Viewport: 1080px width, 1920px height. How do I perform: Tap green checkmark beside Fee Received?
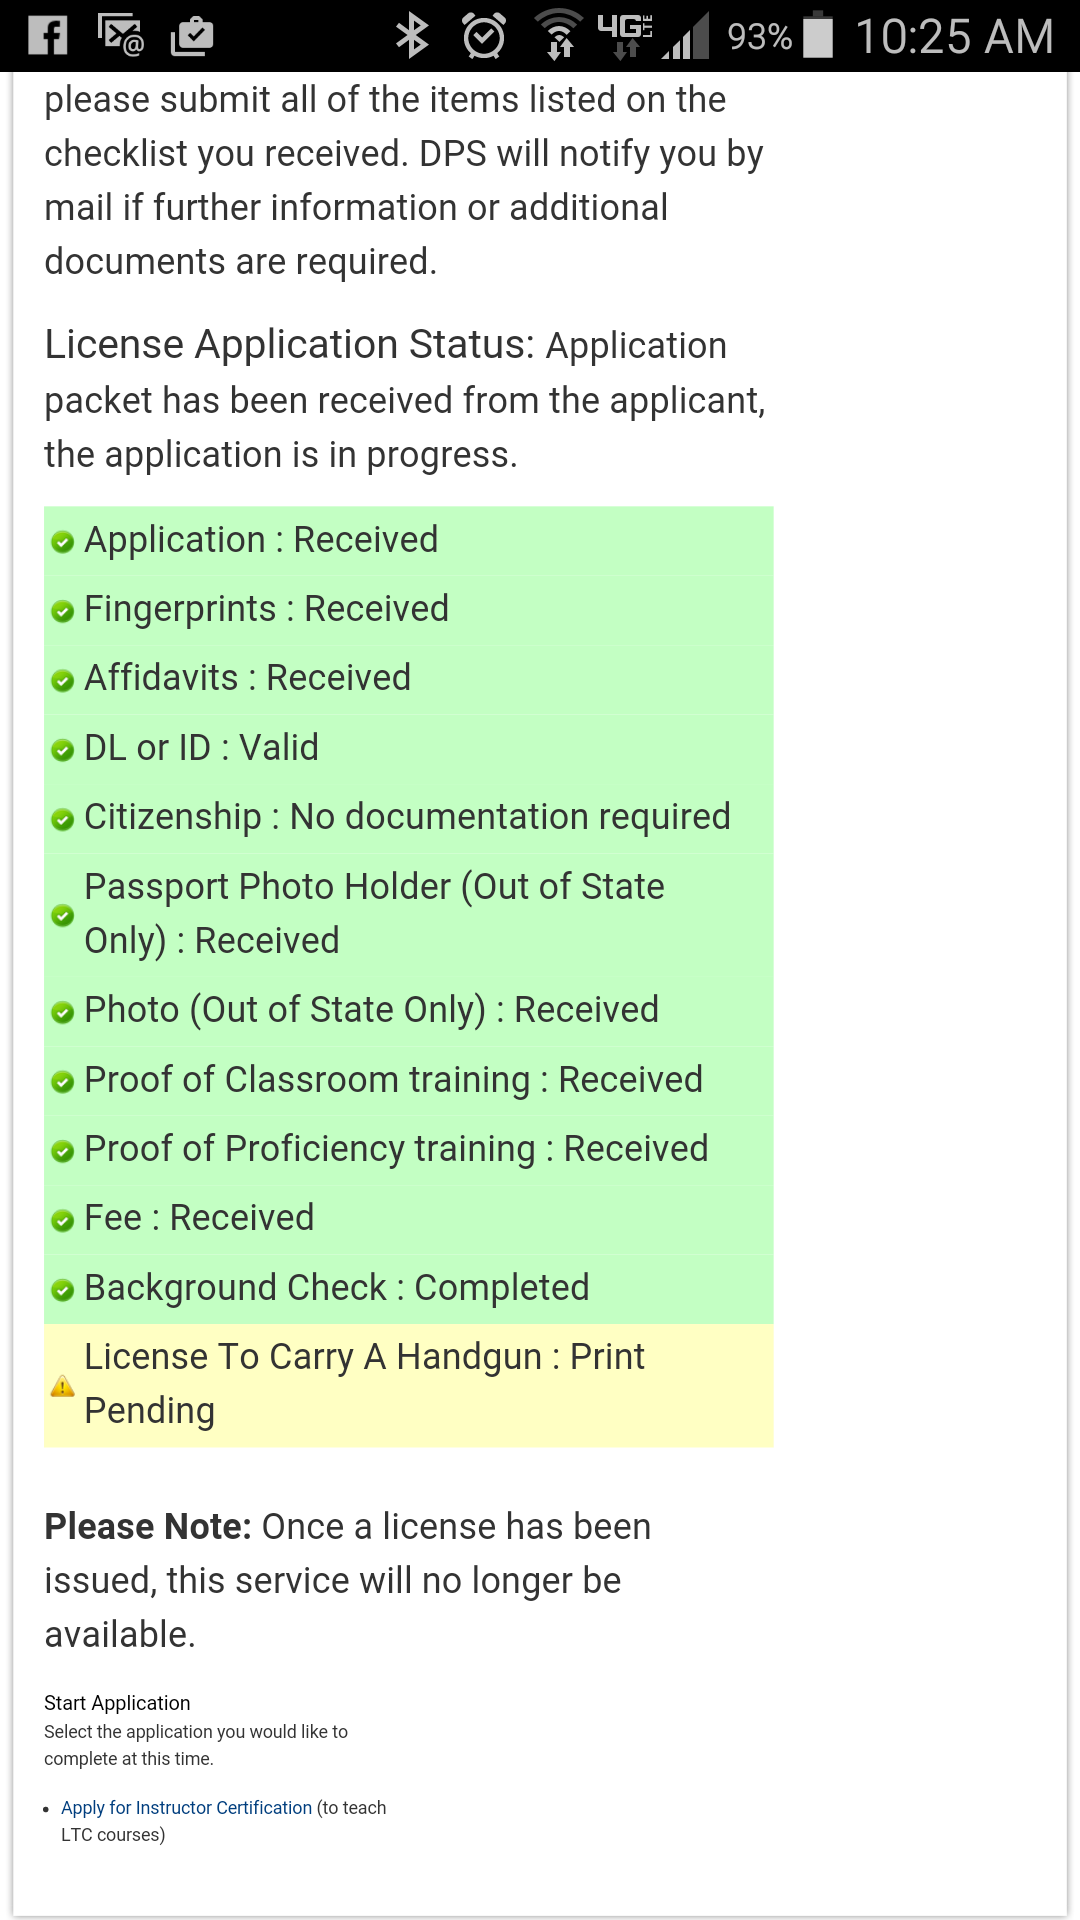62,1221
